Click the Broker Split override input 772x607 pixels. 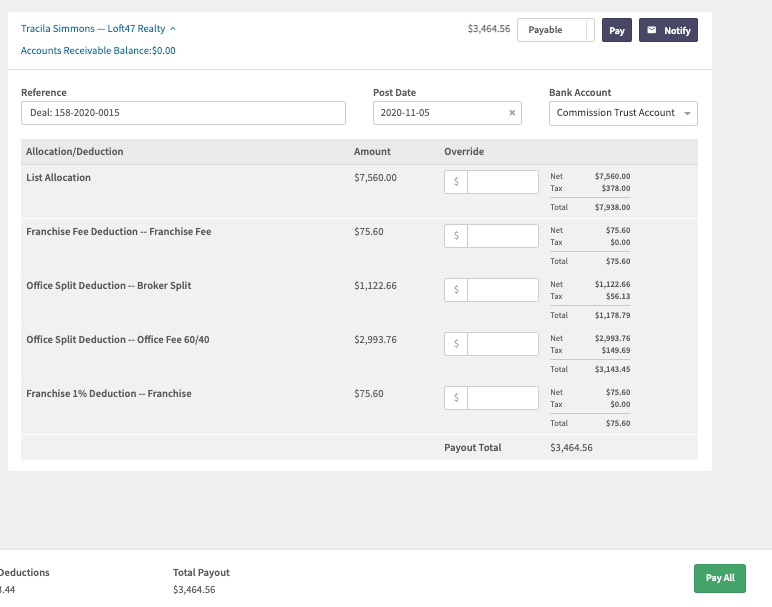point(502,290)
